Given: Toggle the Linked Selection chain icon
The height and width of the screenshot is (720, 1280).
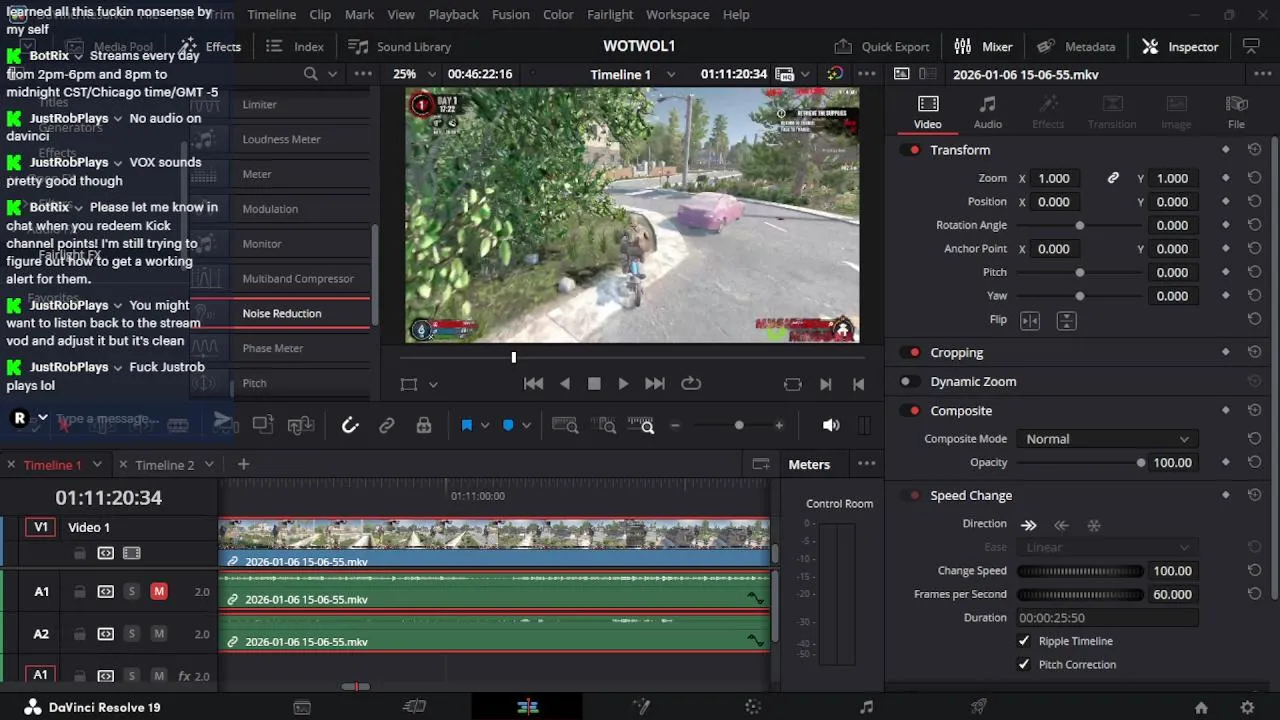Looking at the screenshot, I should pos(387,426).
